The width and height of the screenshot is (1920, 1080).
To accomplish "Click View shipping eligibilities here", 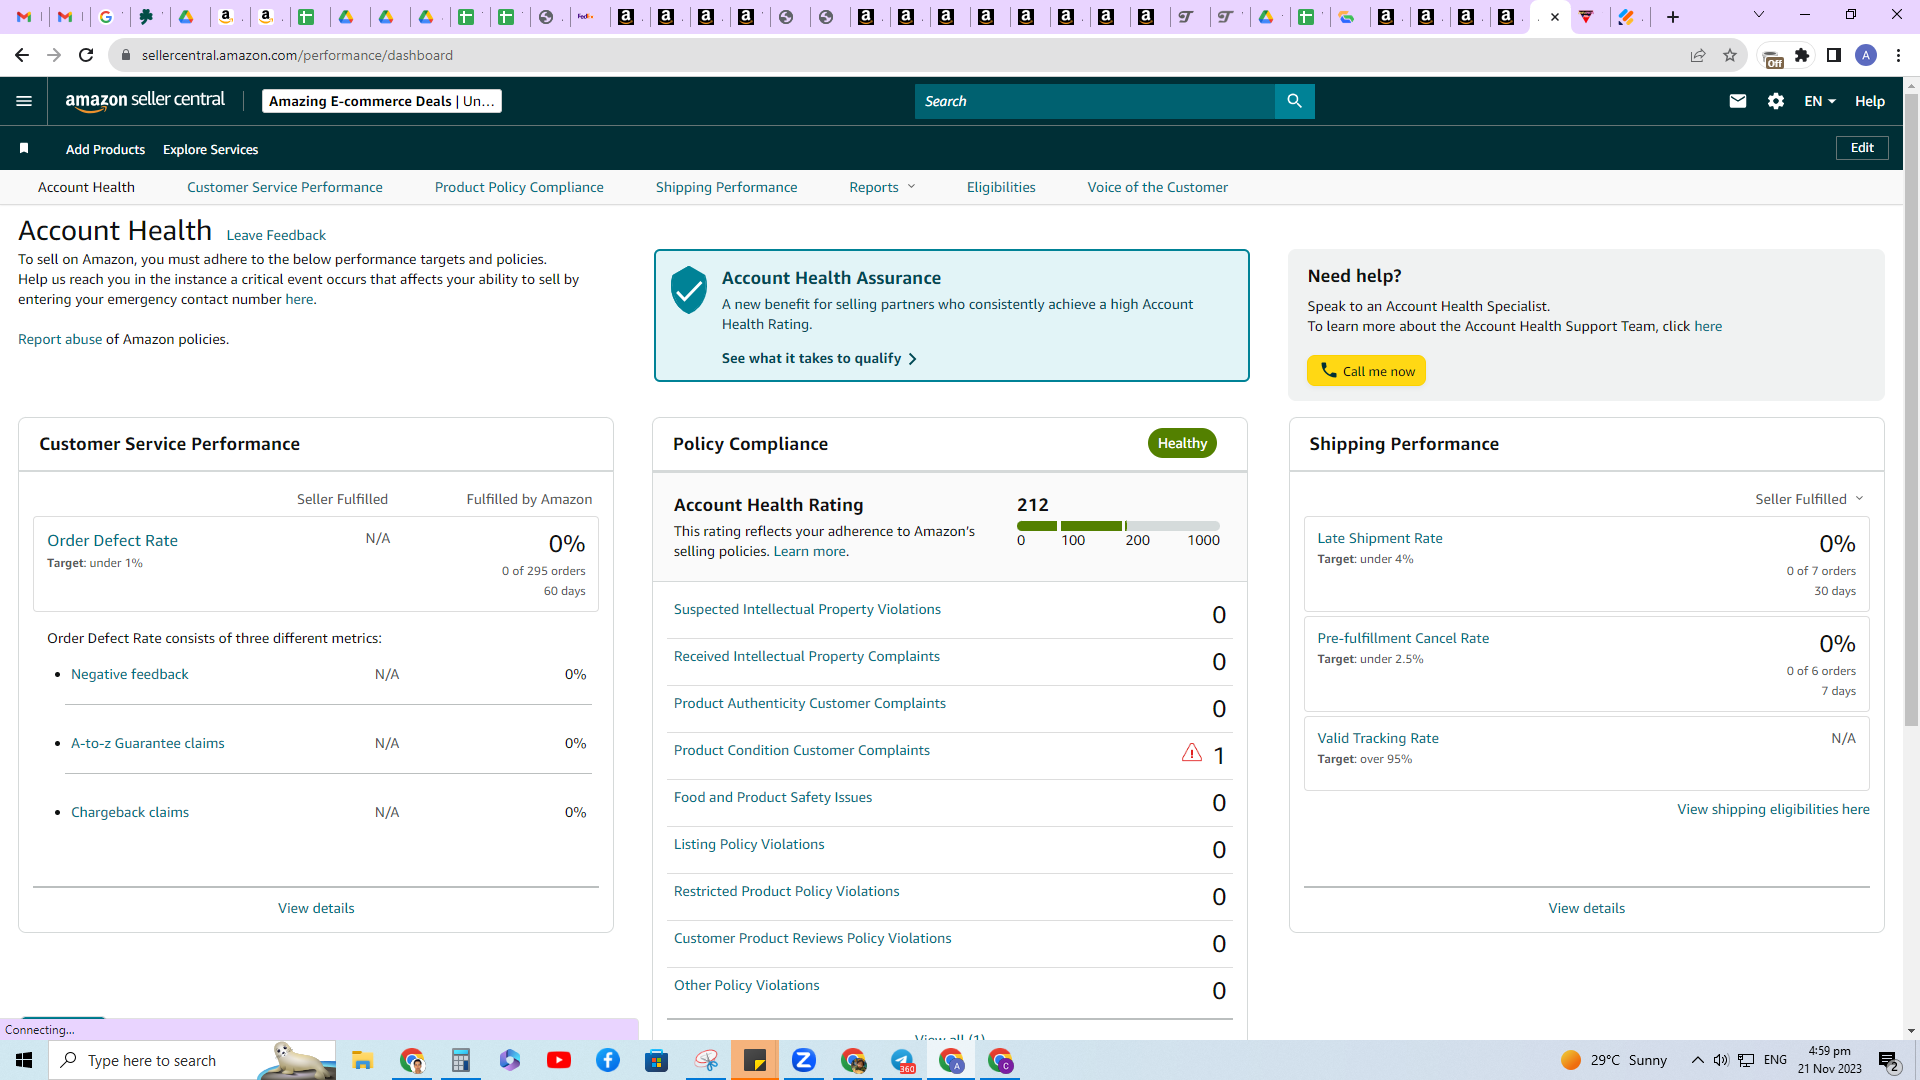I will pyautogui.click(x=1773, y=809).
